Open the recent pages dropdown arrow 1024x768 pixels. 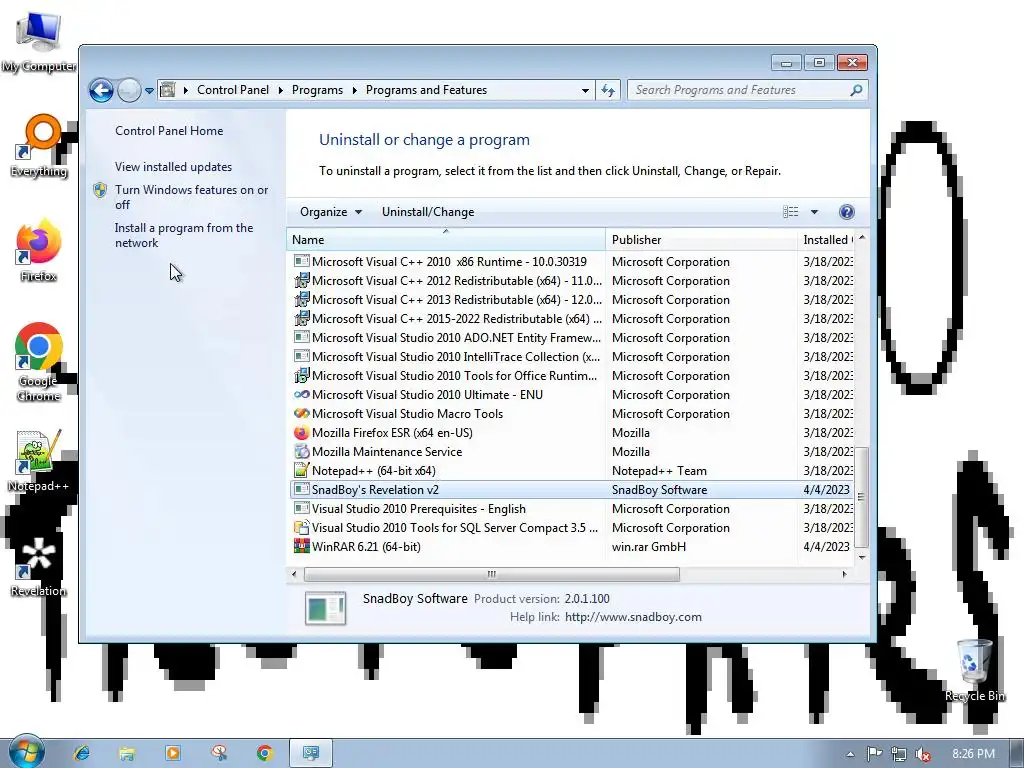pos(150,91)
